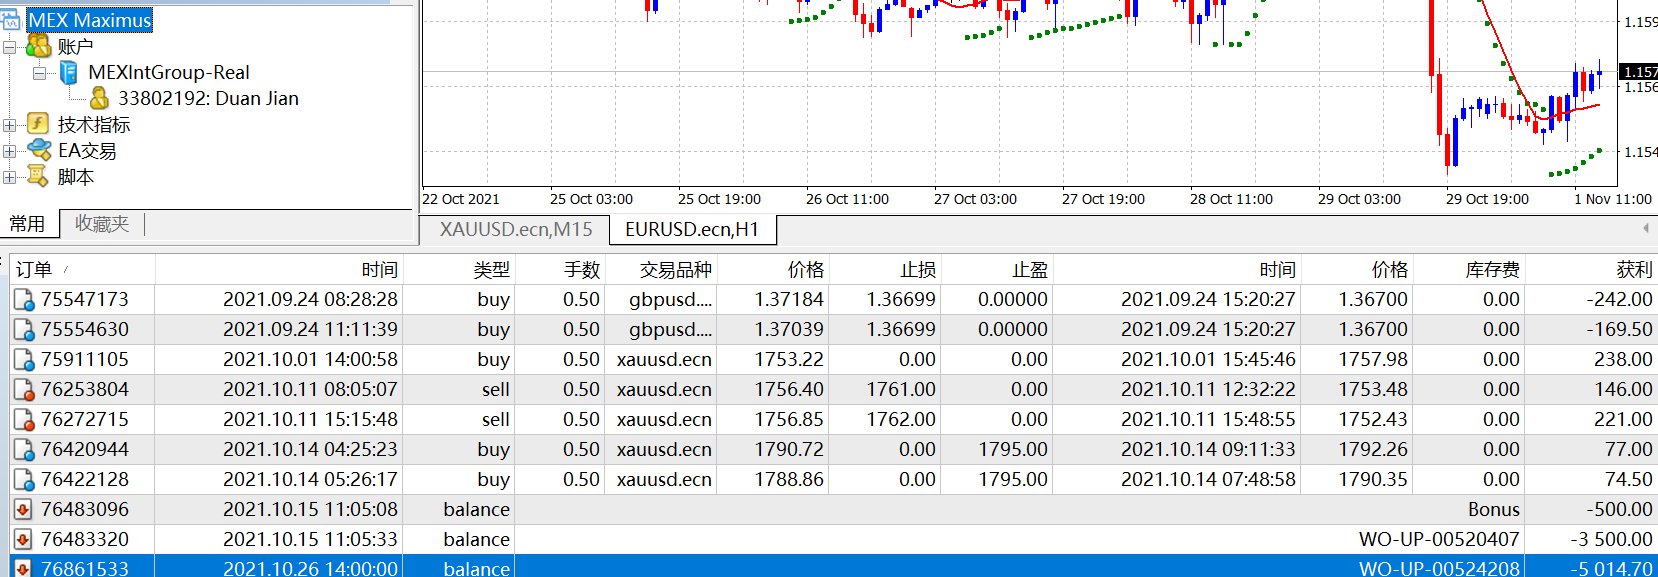The width and height of the screenshot is (1658, 577).
Task: Click the 脚本 scripts scroll icon
Action: click(x=38, y=176)
